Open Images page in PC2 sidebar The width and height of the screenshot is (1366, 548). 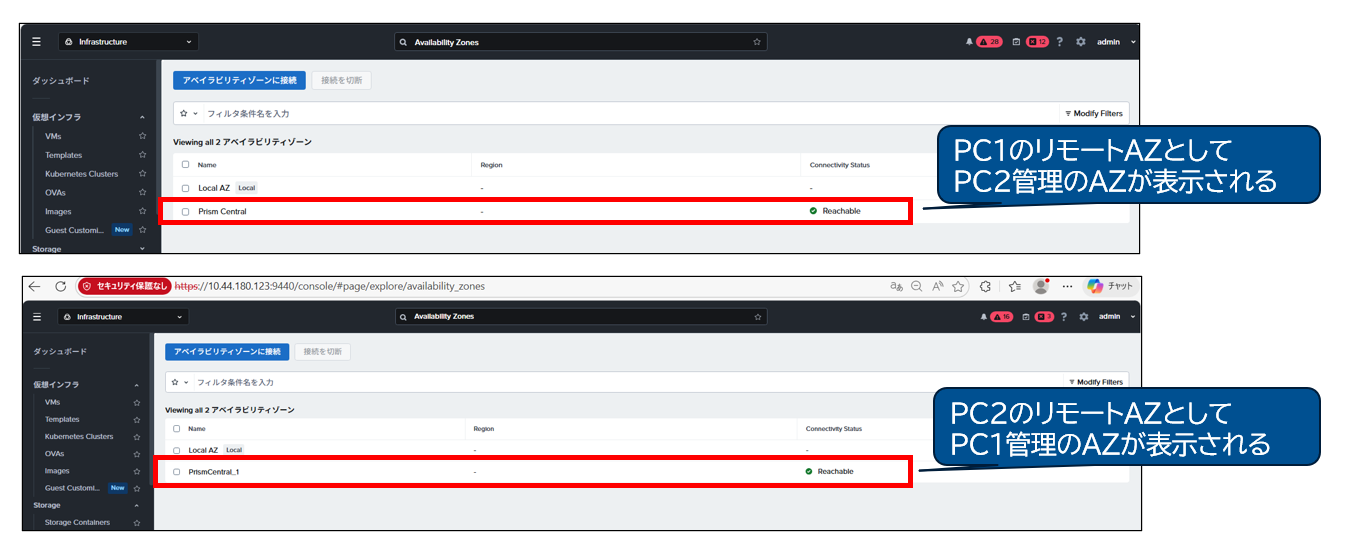click(x=57, y=471)
